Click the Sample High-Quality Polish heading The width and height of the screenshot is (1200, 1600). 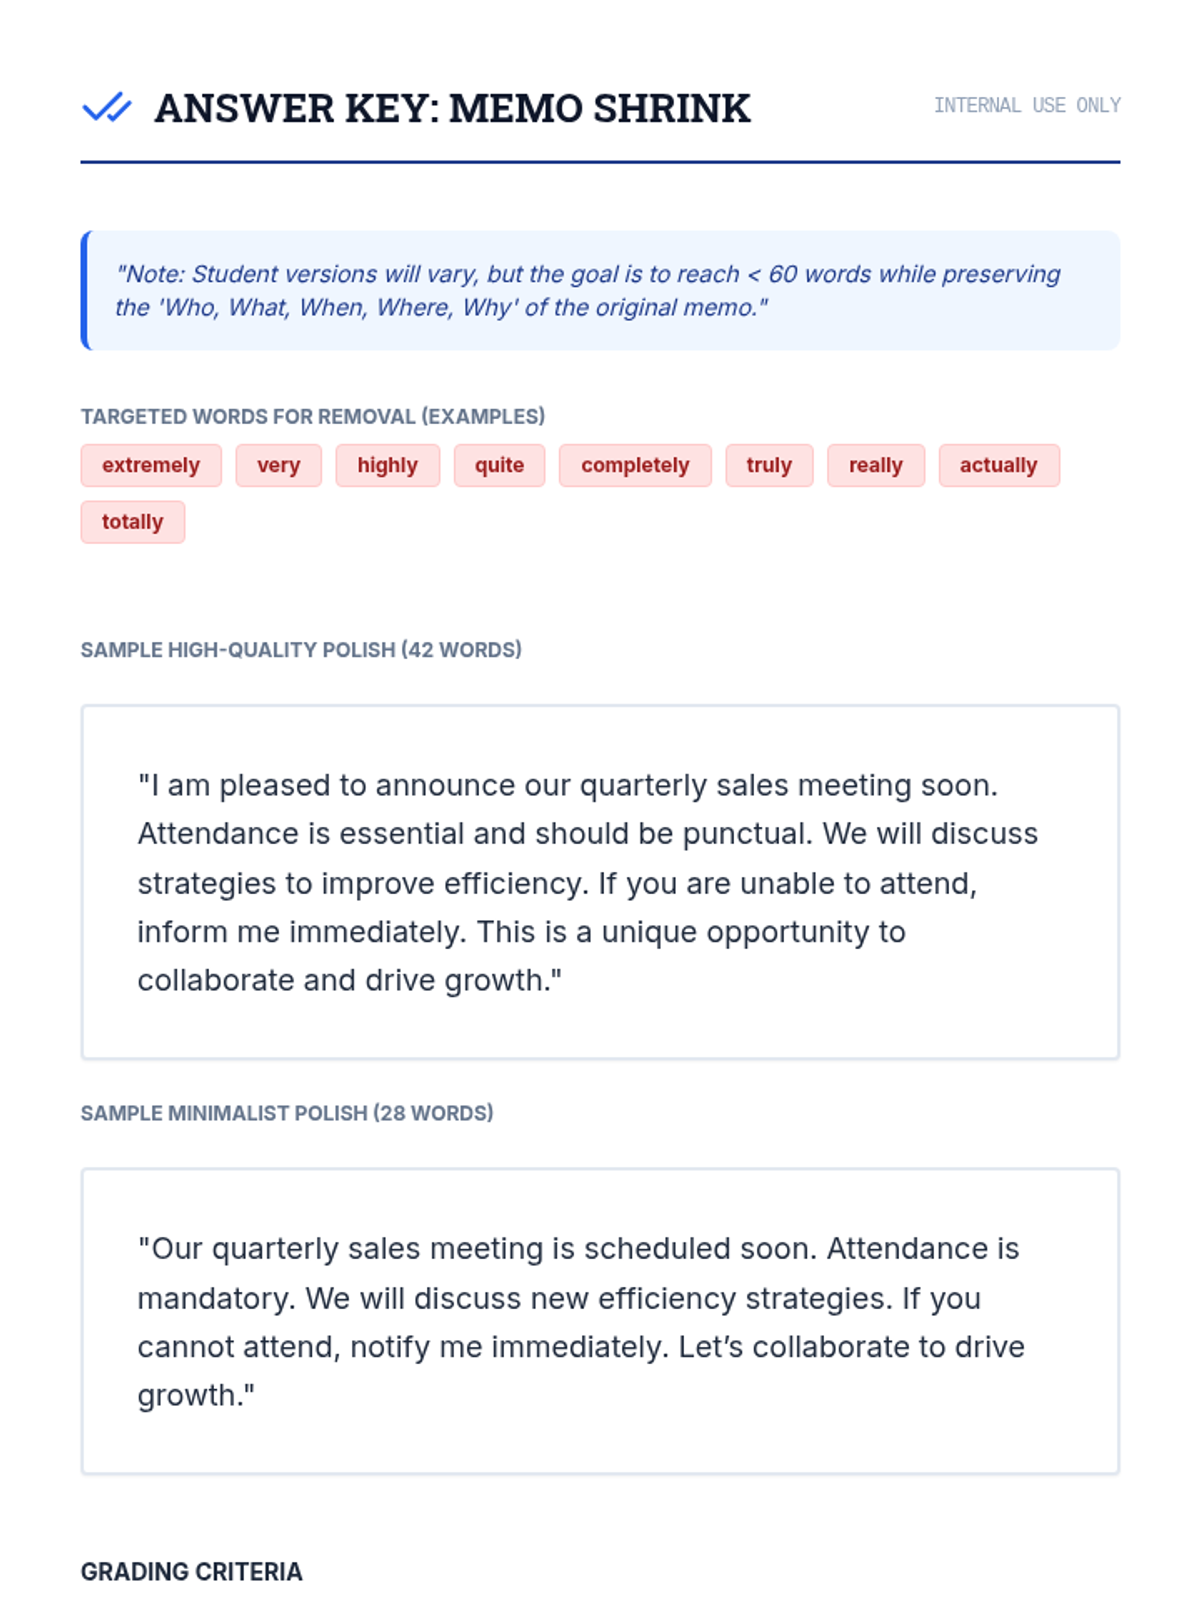(x=301, y=650)
